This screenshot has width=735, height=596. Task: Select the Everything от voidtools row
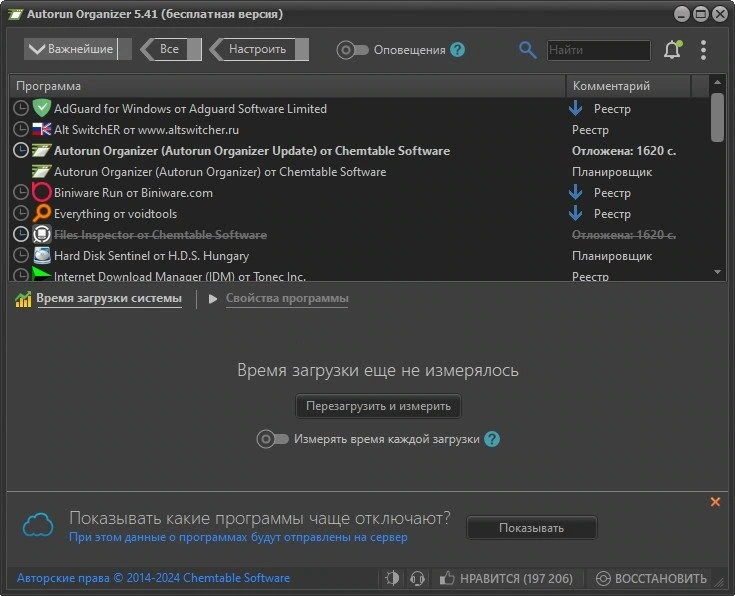[359, 213]
